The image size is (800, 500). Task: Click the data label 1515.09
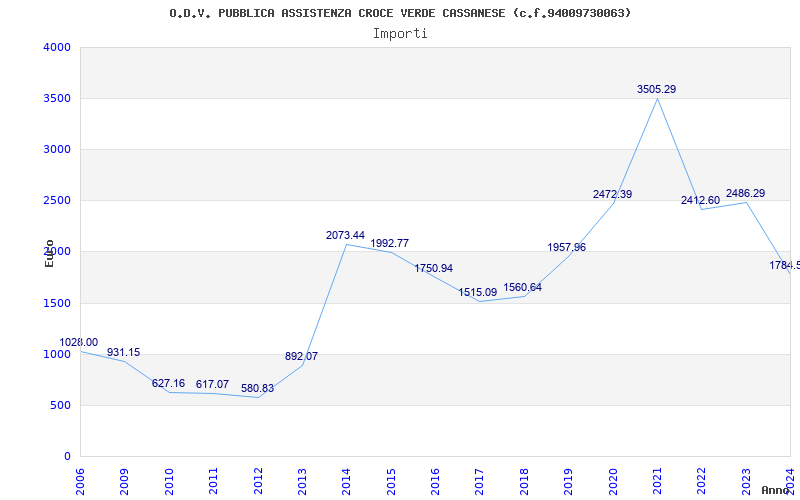[478, 292]
